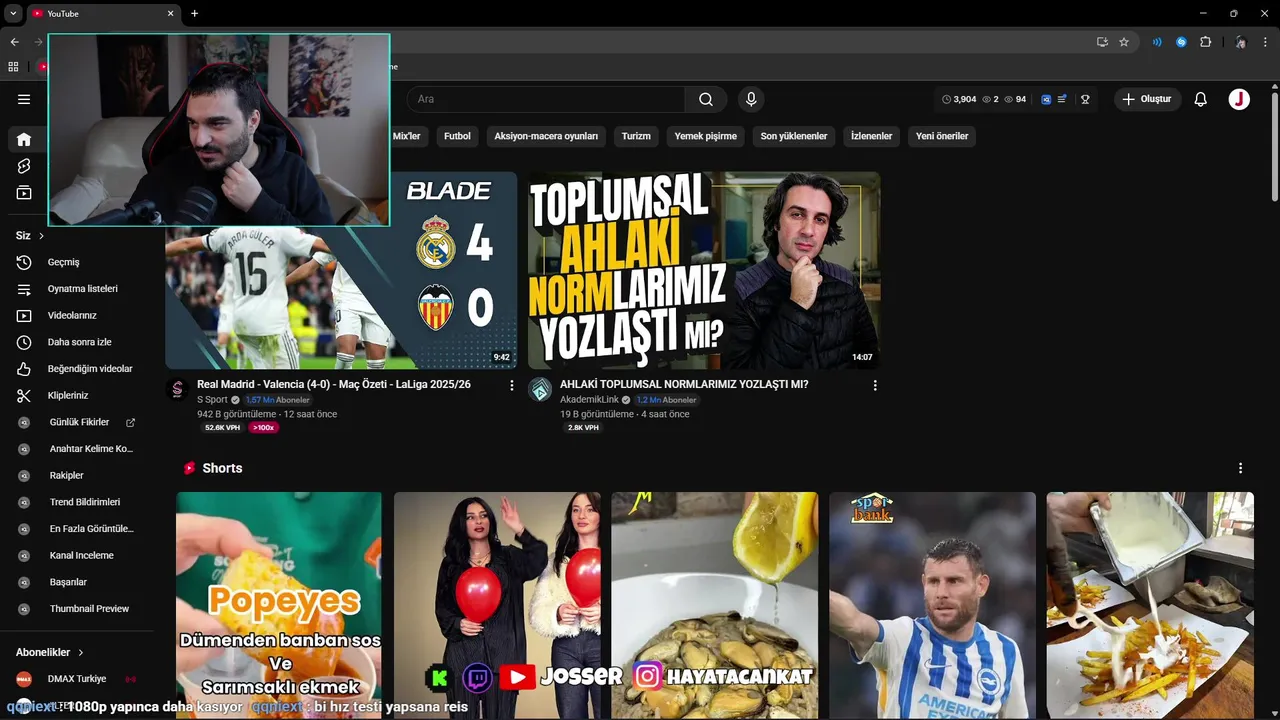This screenshot has height=720, width=1280.
Task: Go back with browser back arrow
Action: 14,42
